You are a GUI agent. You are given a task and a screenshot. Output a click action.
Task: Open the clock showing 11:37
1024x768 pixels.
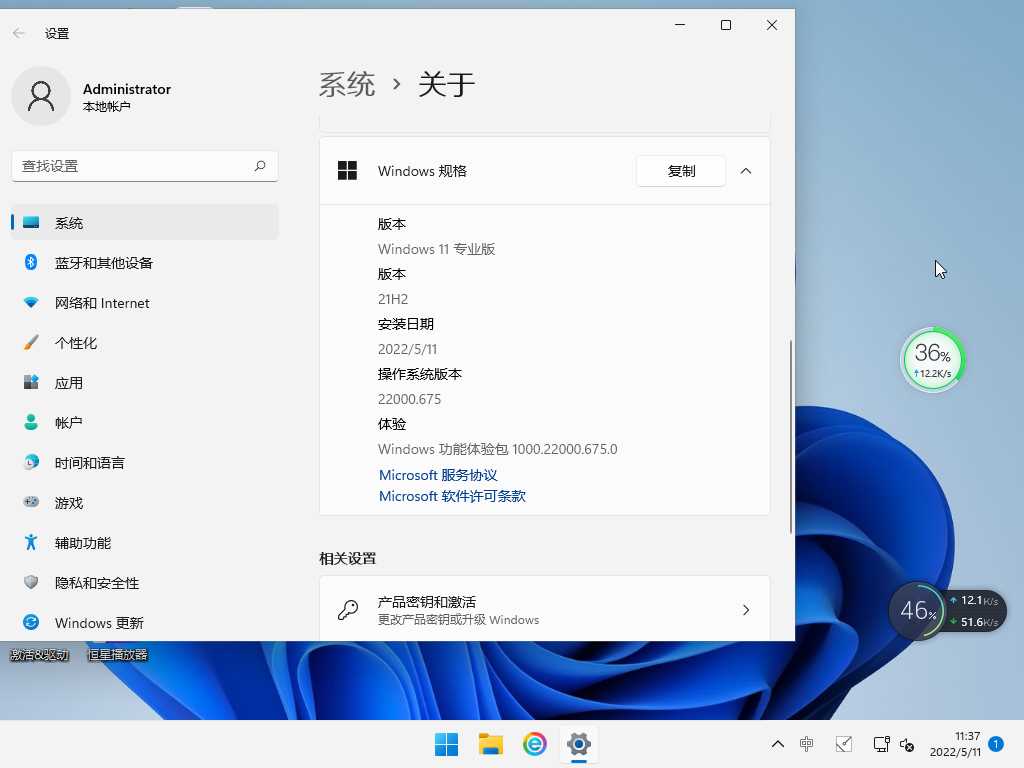coord(955,744)
